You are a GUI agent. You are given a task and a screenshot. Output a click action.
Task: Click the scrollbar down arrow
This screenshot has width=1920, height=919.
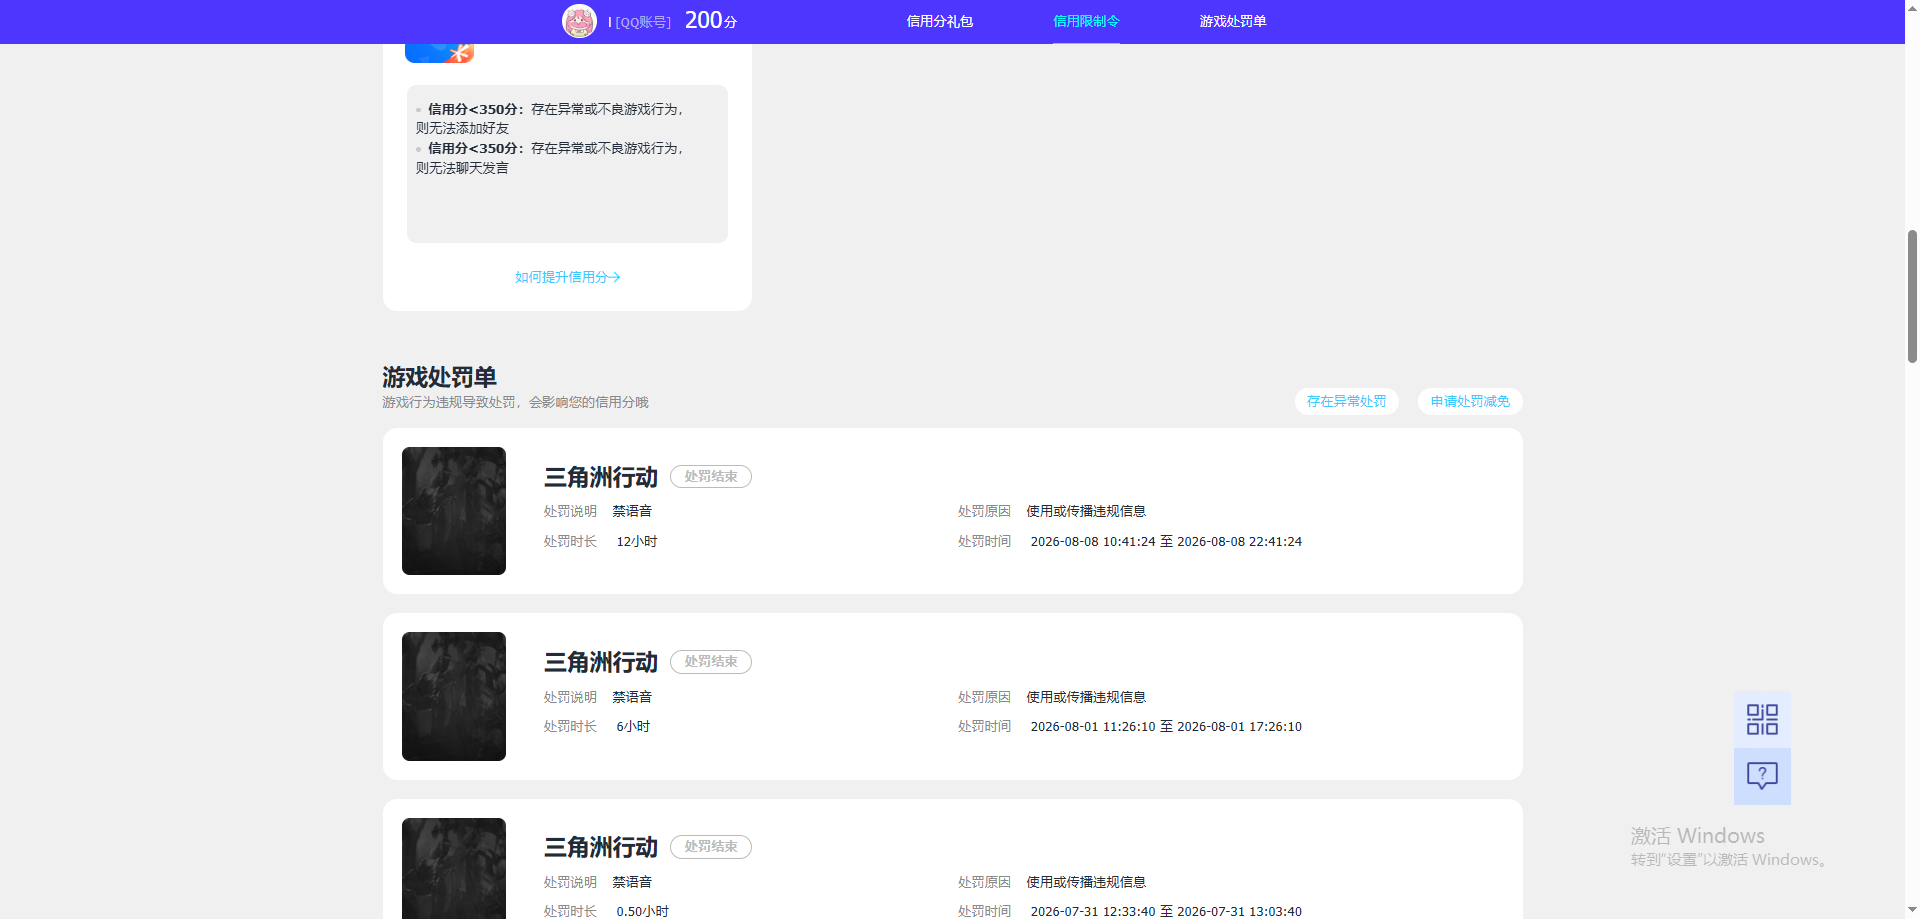click(x=1912, y=910)
